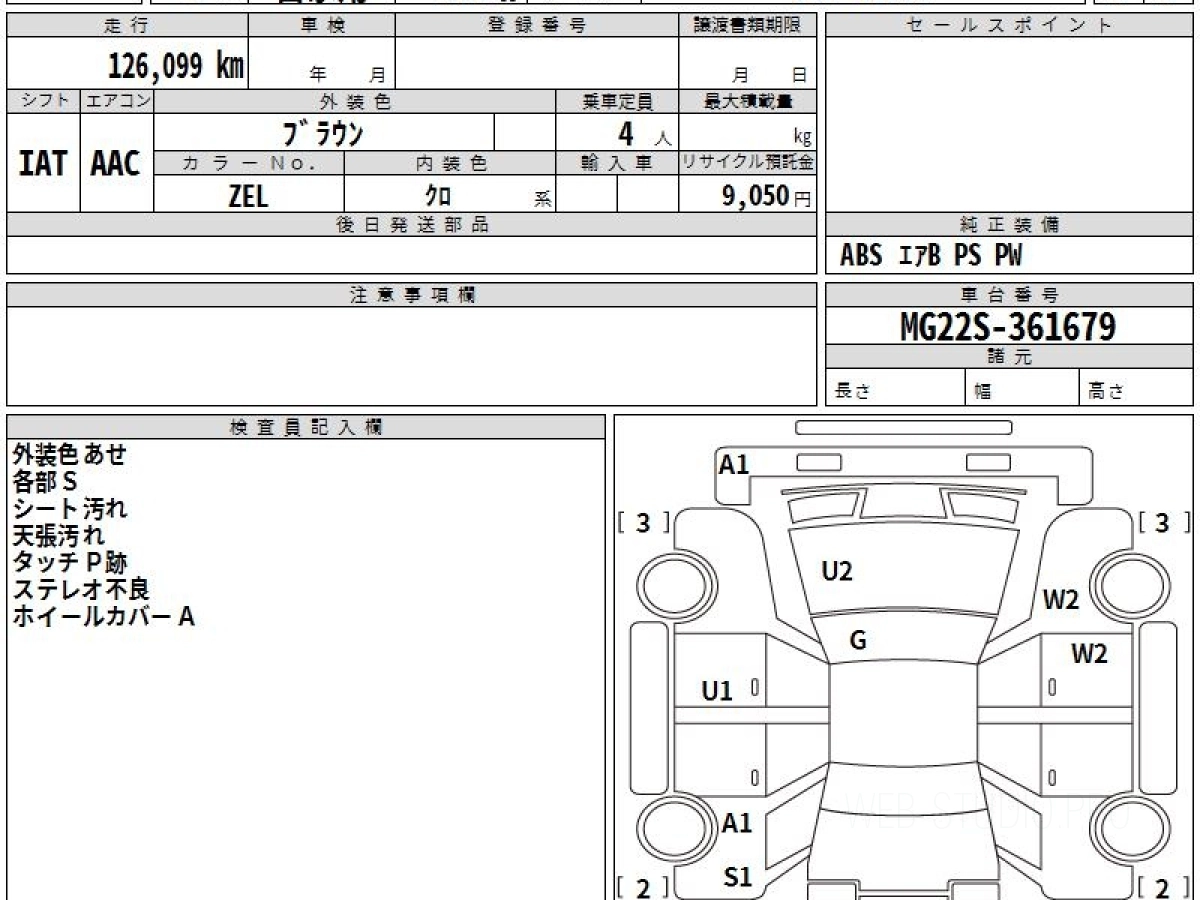Image resolution: width=1200 pixels, height=900 pixels.
Task: Click the 譲渡書類期限 header
Action: tap(748, 26)
